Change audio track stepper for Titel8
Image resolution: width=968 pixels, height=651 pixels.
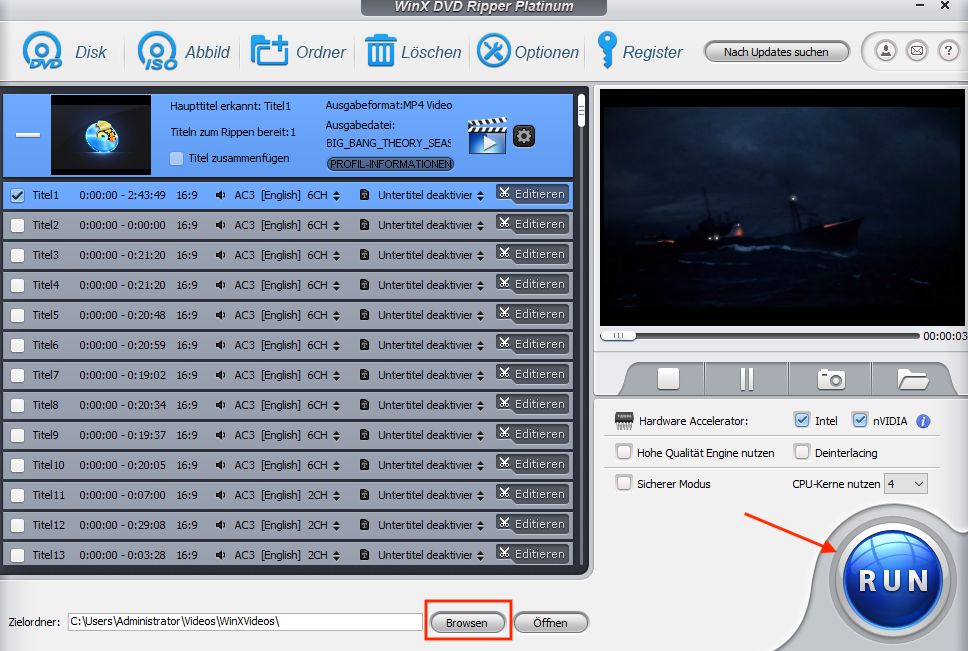tap(336, 405)
